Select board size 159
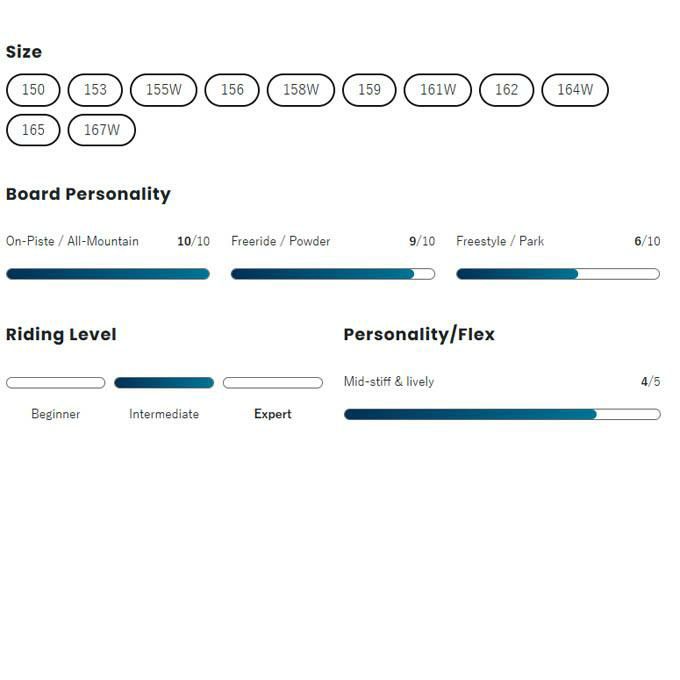This screenshot has height=680, width=680. tap(369, 90)
